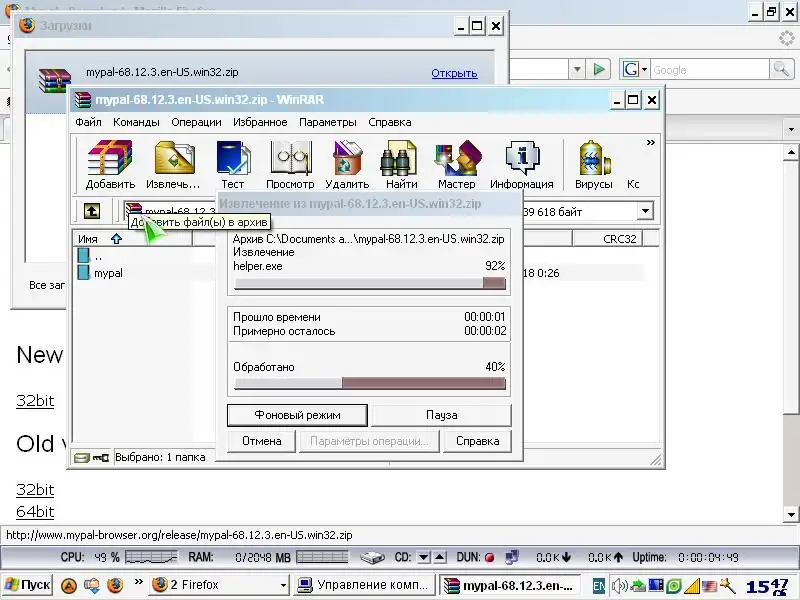Click the key icon in WinRAR status bar
The width and height of the screenshot is (800, 600).
point(101,458)
